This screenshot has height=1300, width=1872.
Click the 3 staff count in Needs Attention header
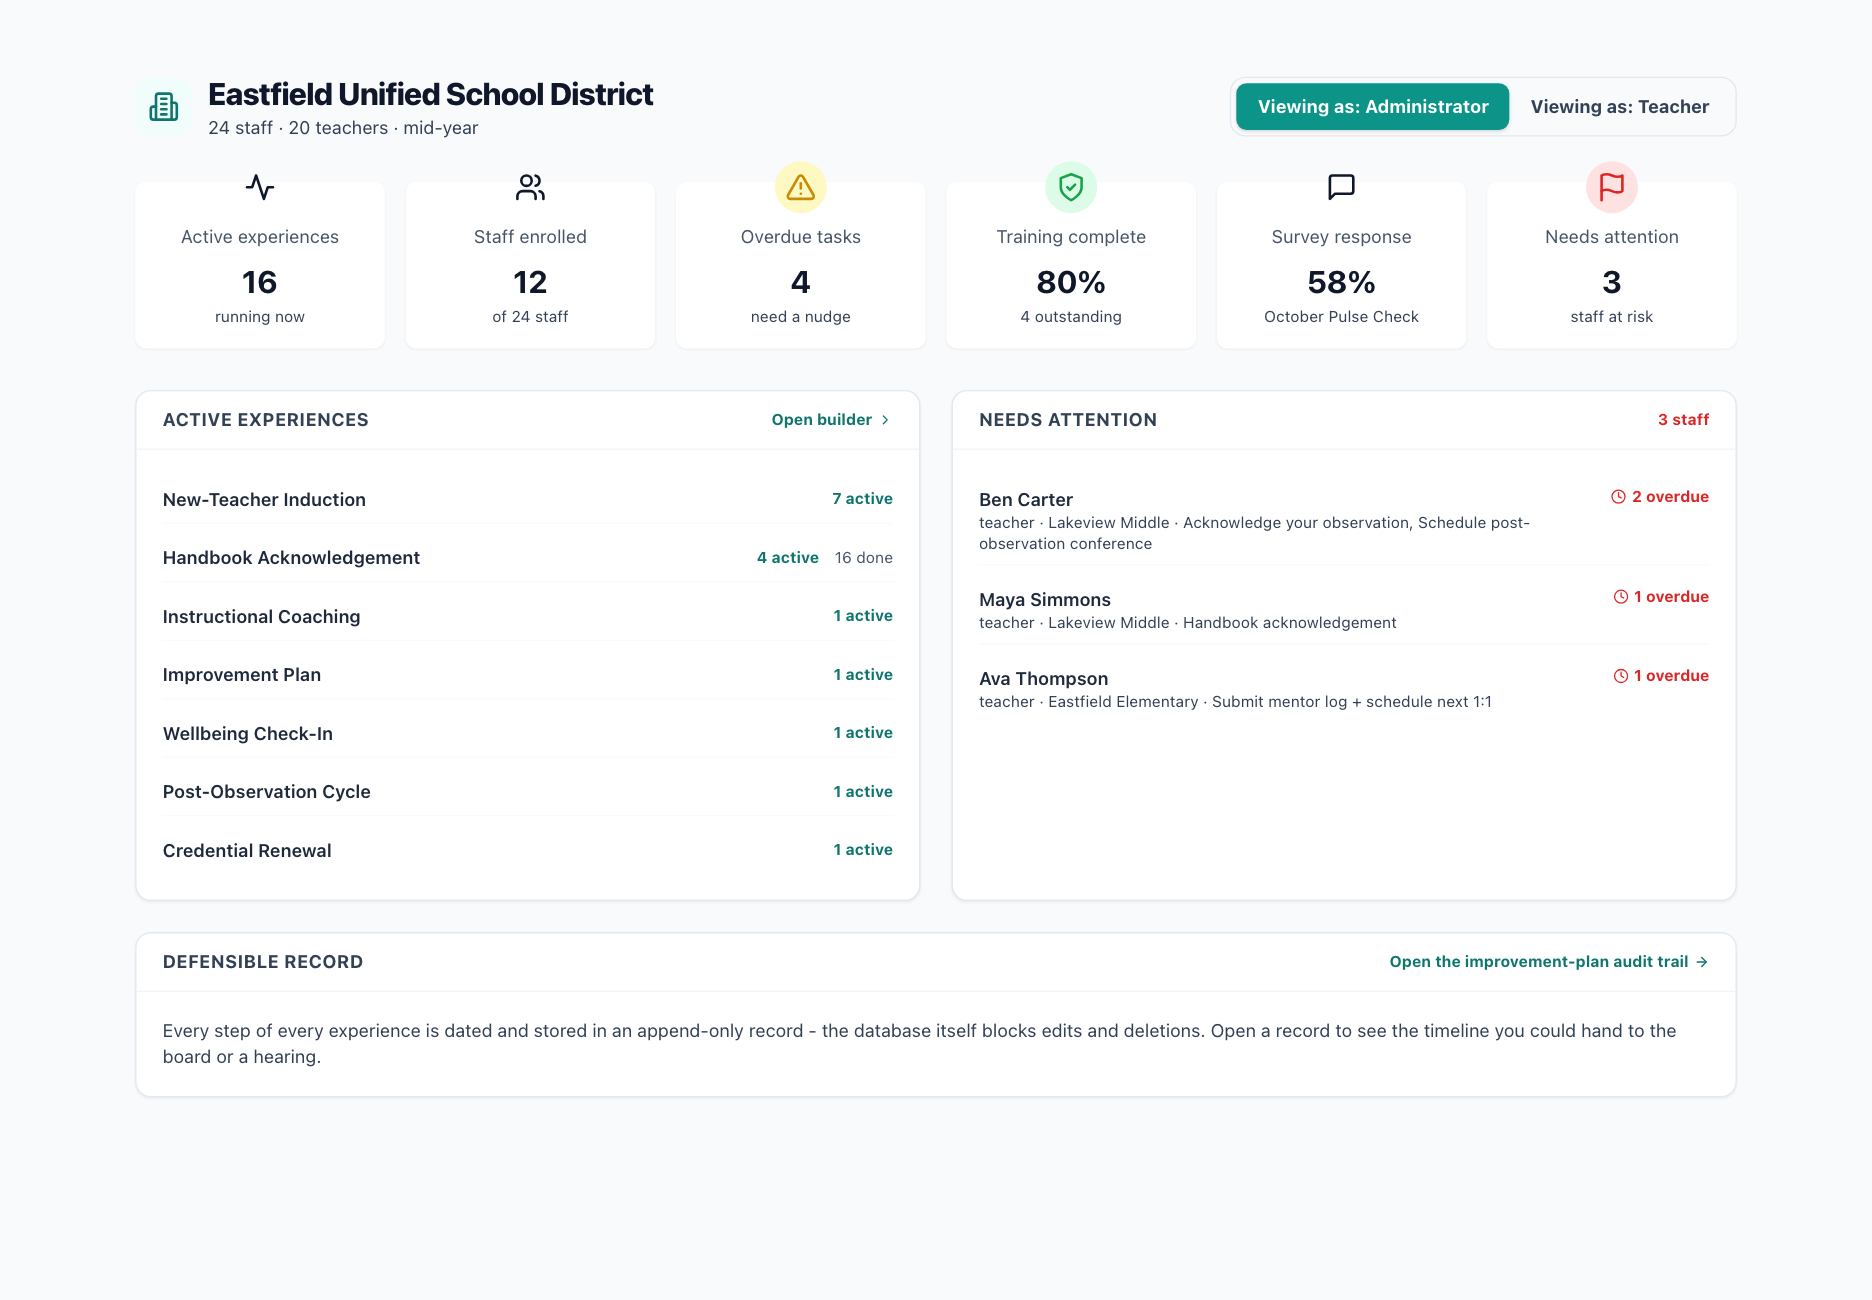tap(1683, 420)
